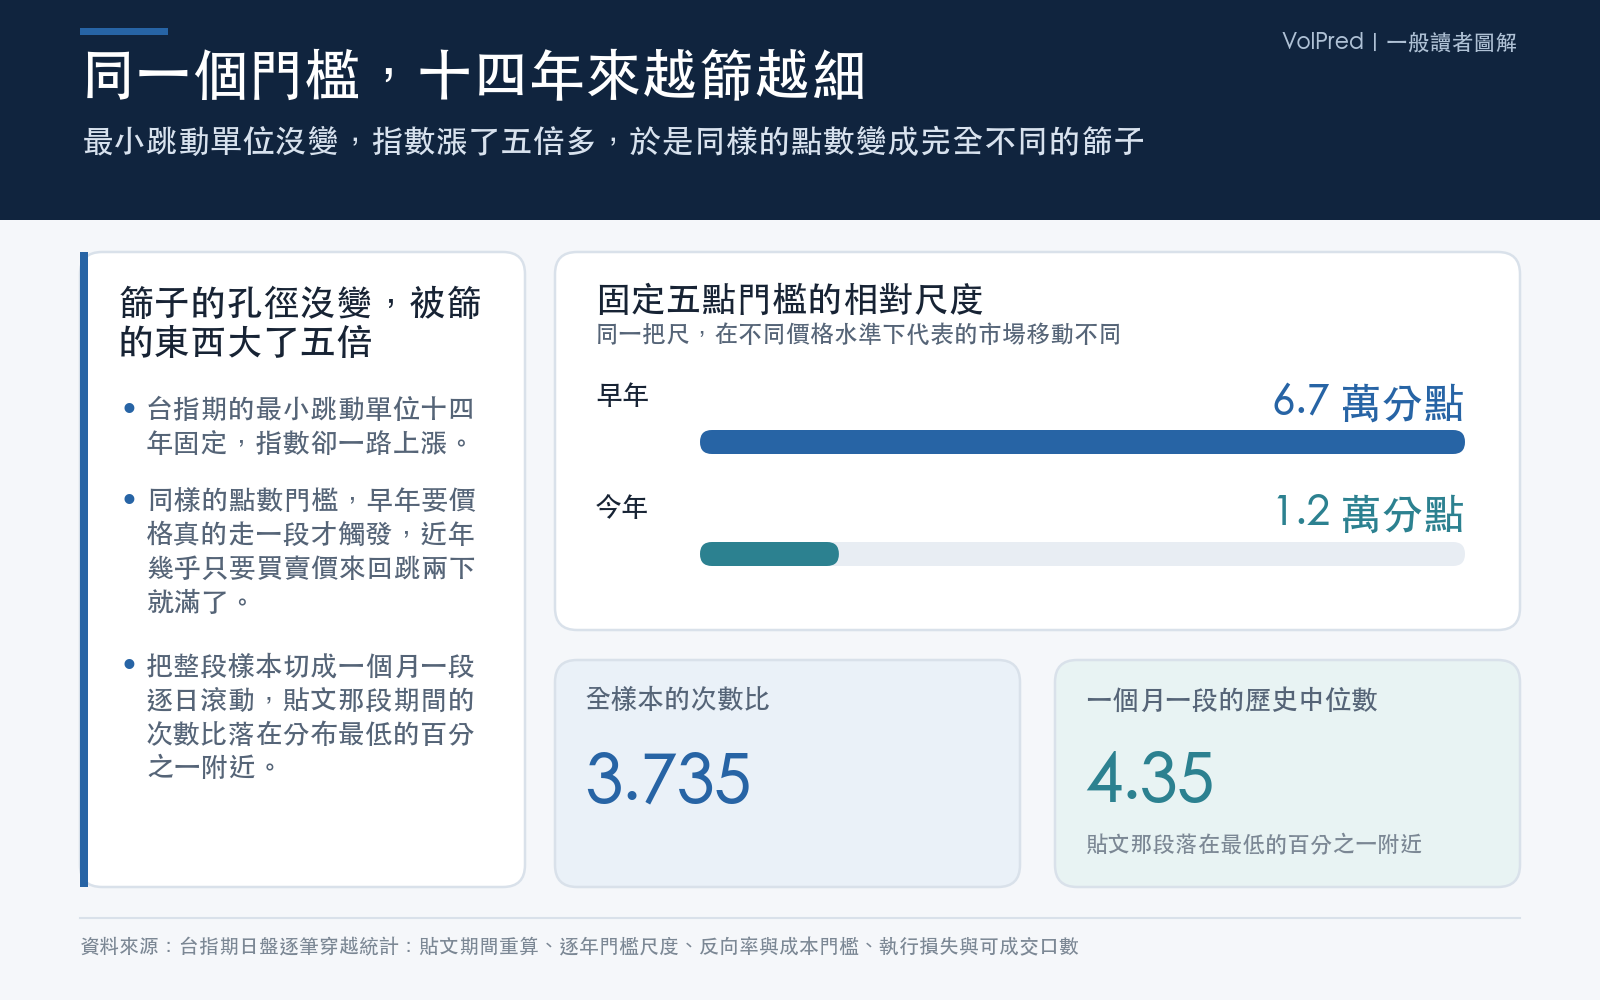Click the blue 早年 progress bar
This screenshot has width=1600, height=1000.
(x=1082, y=442)
